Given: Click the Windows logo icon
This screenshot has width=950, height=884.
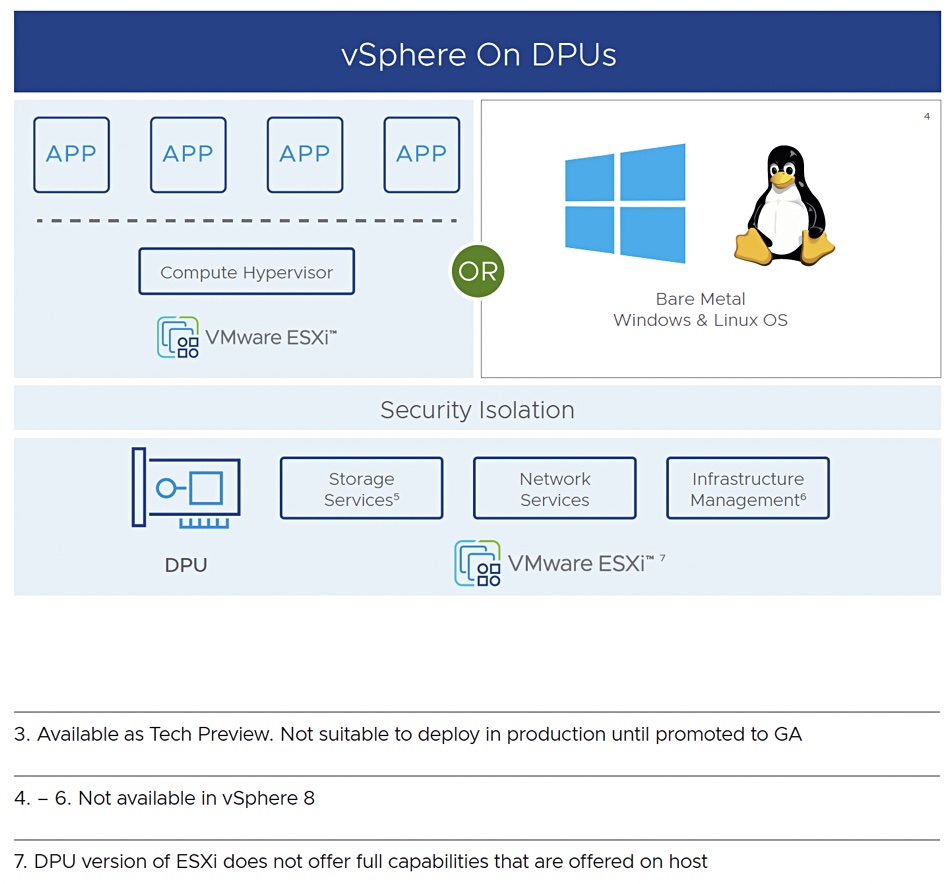Looking at the screenshot, I should tap(625, 204).
